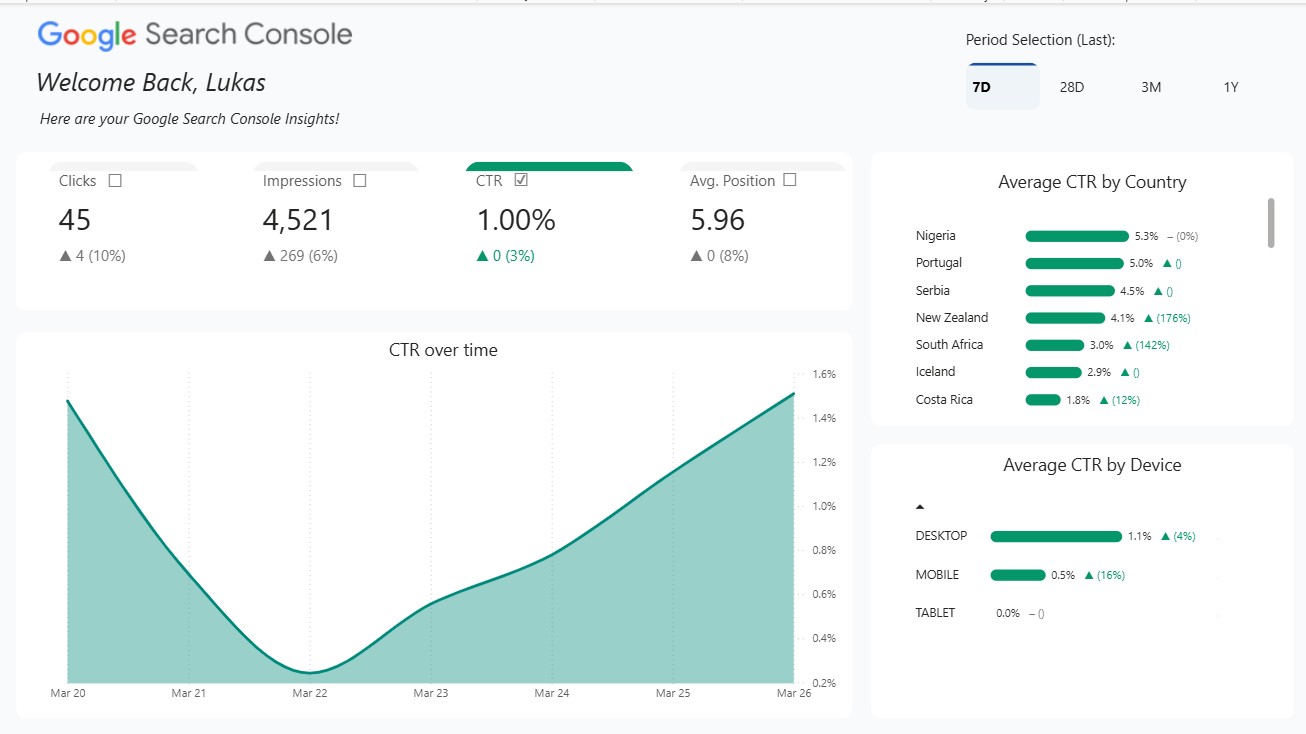Enable the Clicks metric checkbox
Screen dimensions: 1306x734
[x=114, y=181]
